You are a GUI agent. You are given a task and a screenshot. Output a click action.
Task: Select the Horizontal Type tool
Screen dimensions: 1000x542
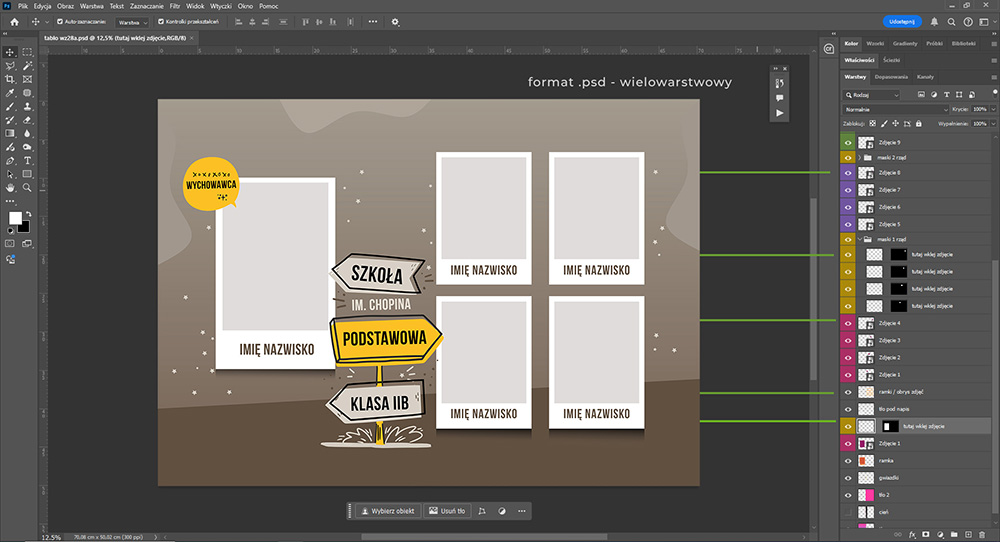click(27, 161)
